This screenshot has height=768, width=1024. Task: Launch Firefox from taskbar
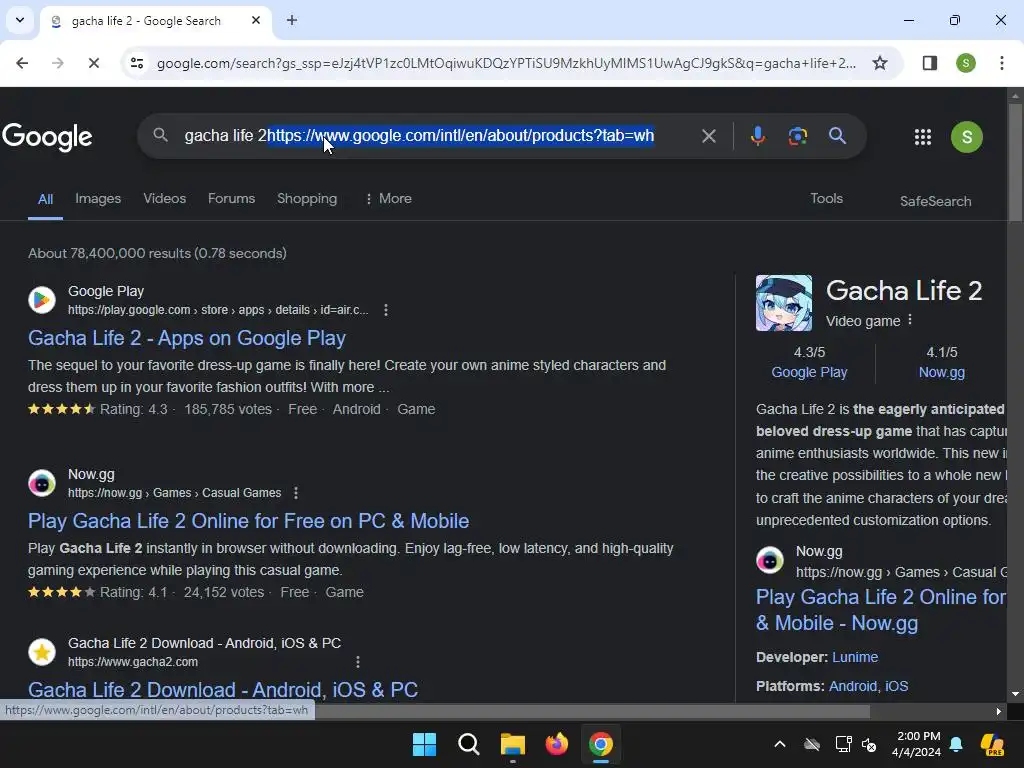pyautogui.click(x=556, y=744)
